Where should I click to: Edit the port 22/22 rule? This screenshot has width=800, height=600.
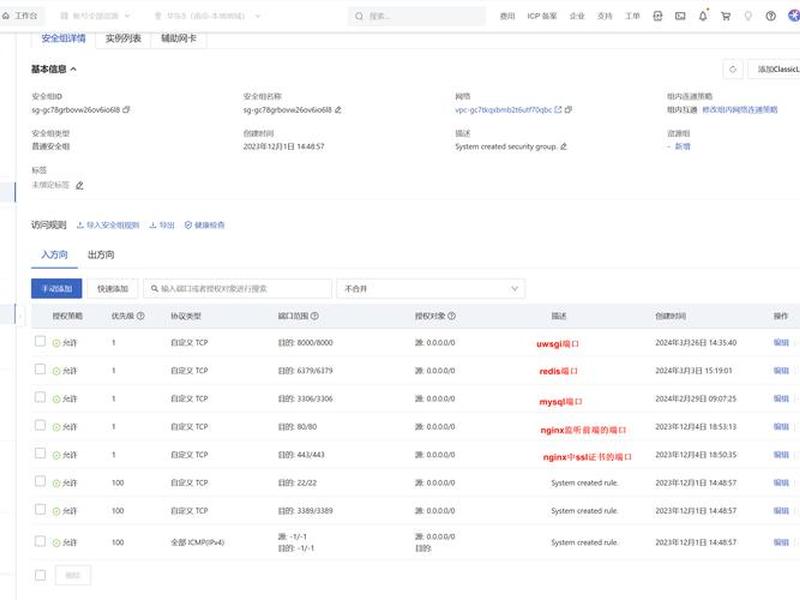[x=781, y=483]
